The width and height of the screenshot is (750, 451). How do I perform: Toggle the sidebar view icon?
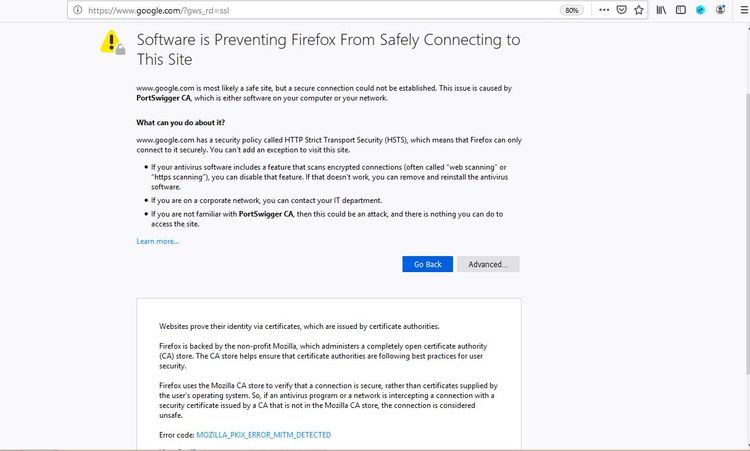(x=681, y=10)
